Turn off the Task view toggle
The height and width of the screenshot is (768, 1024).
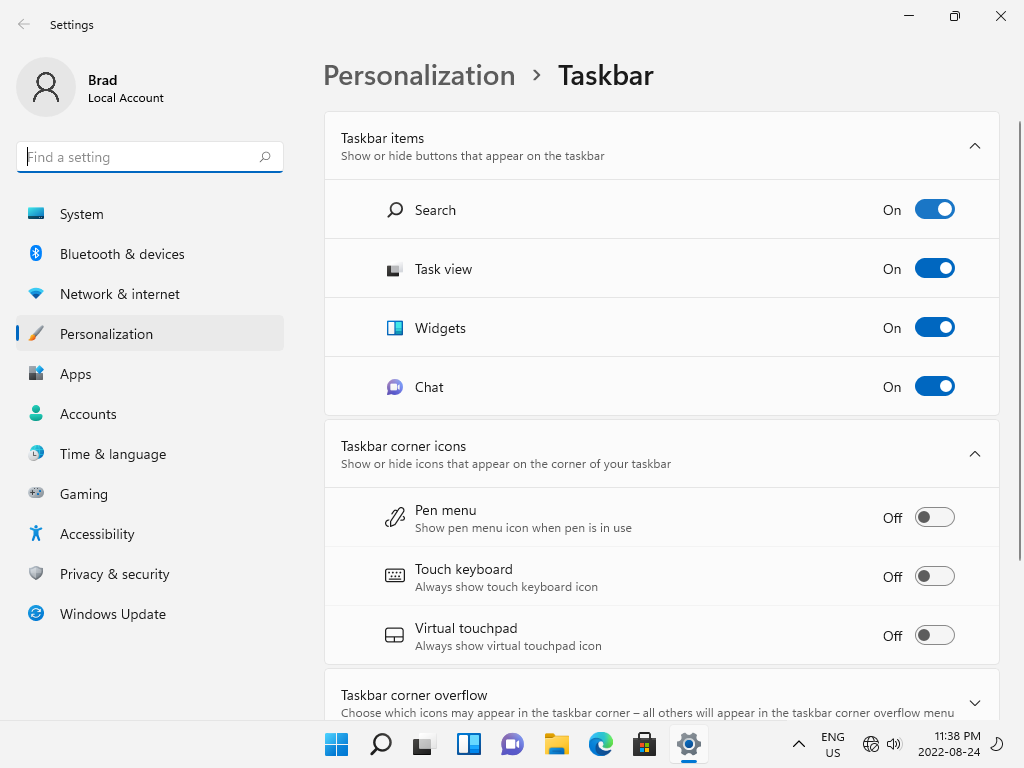pos(934,268)
